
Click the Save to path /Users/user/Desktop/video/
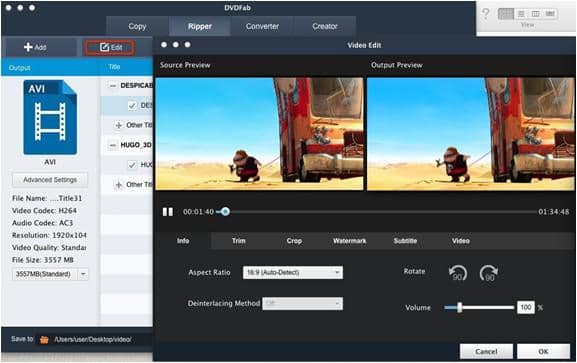tap(93, 339)
